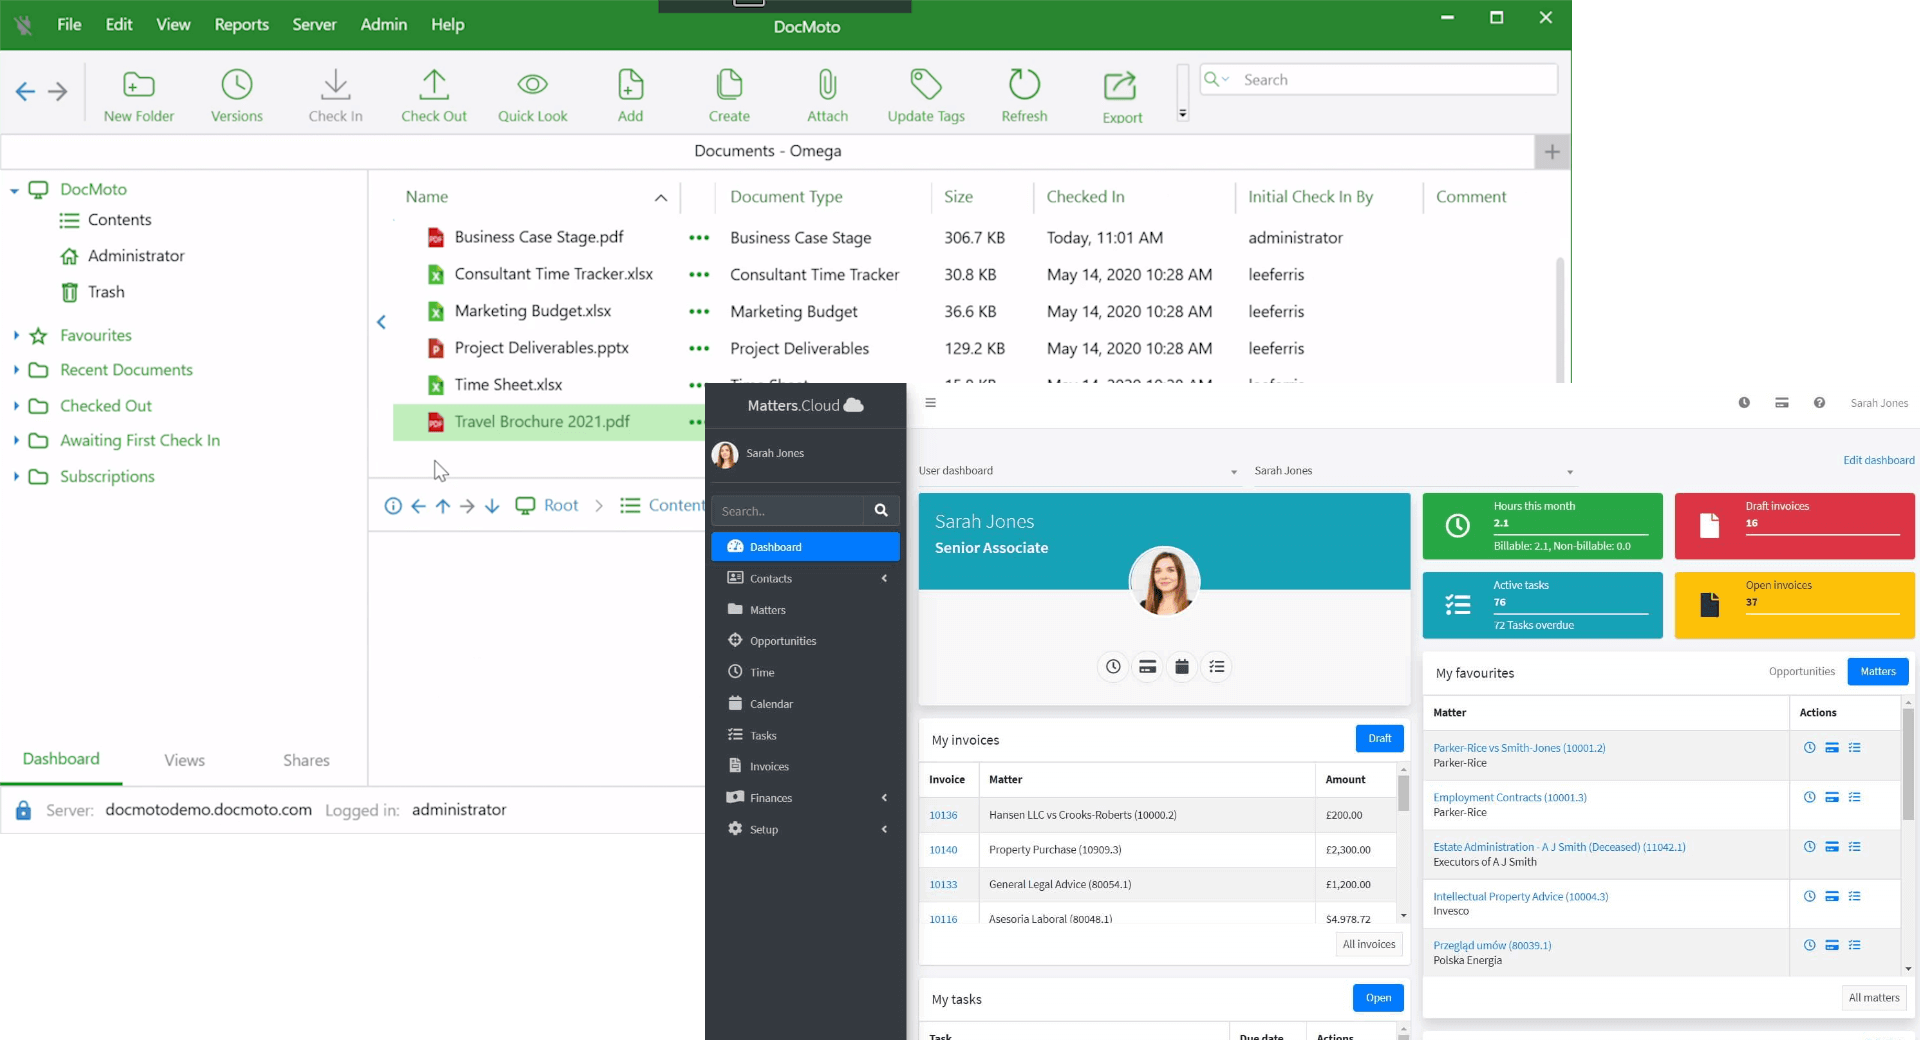Click billing icon for Intellectual Property Advice
This screenshot has width=1920, height=1040.
point(1832,896)
